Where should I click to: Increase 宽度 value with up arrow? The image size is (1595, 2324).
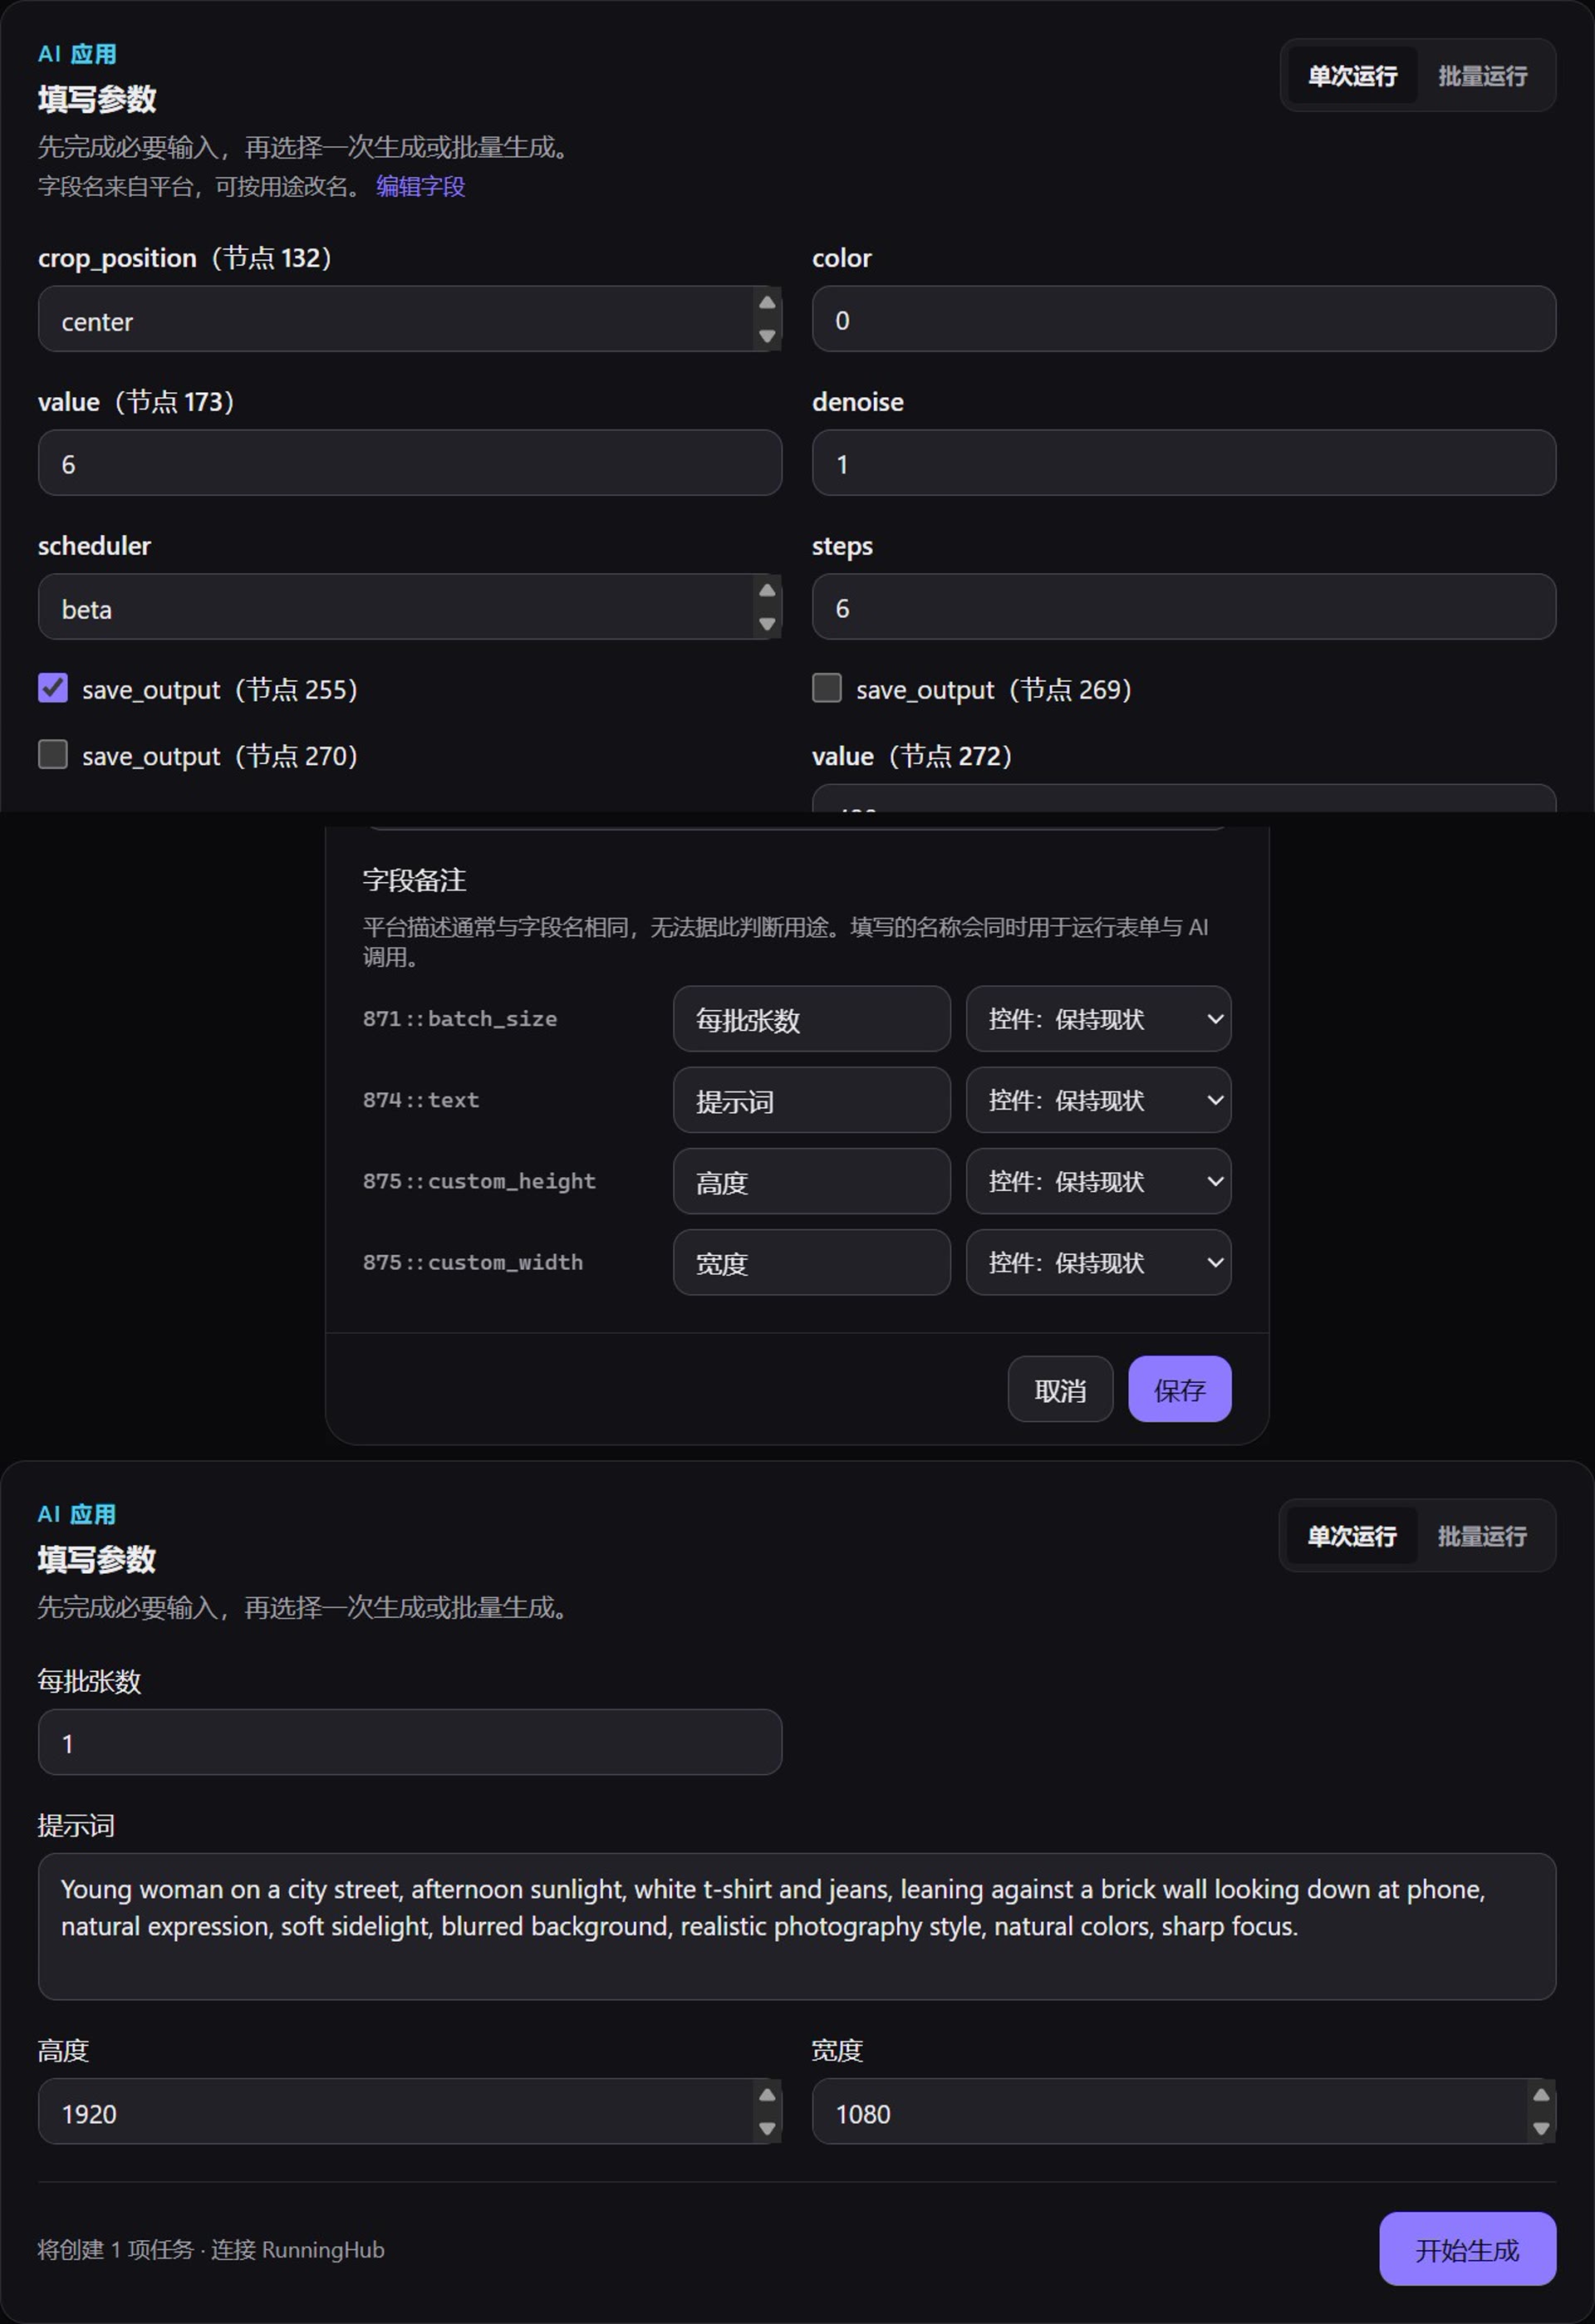1541,2095
